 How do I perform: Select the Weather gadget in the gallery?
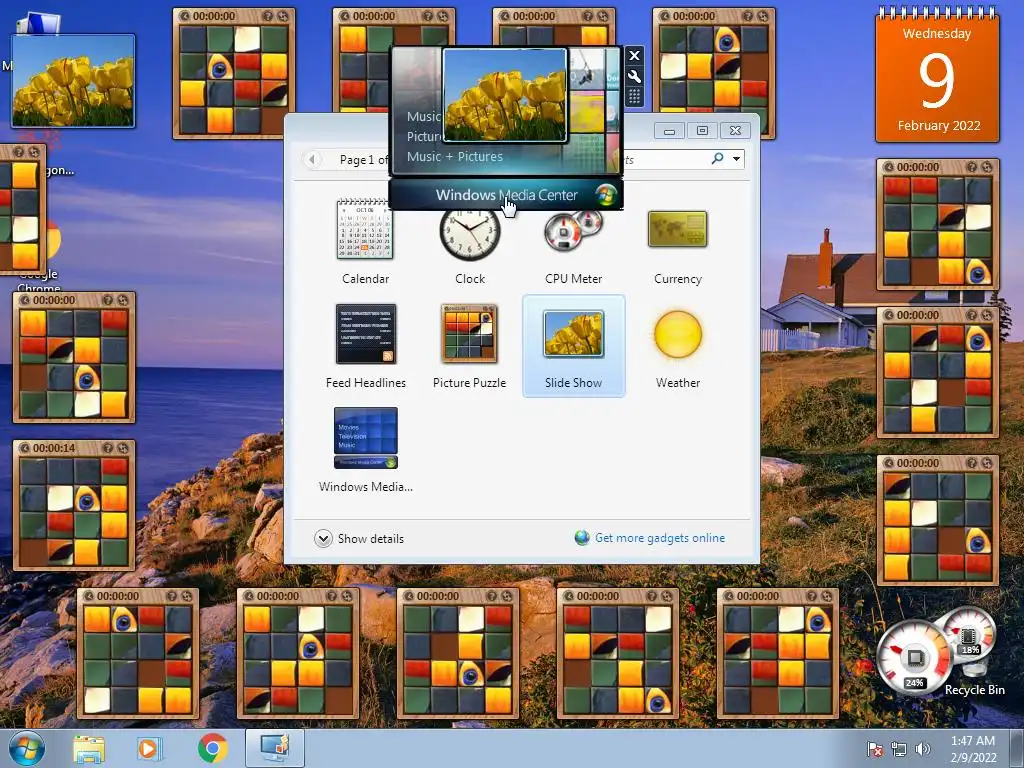[678, 346]
